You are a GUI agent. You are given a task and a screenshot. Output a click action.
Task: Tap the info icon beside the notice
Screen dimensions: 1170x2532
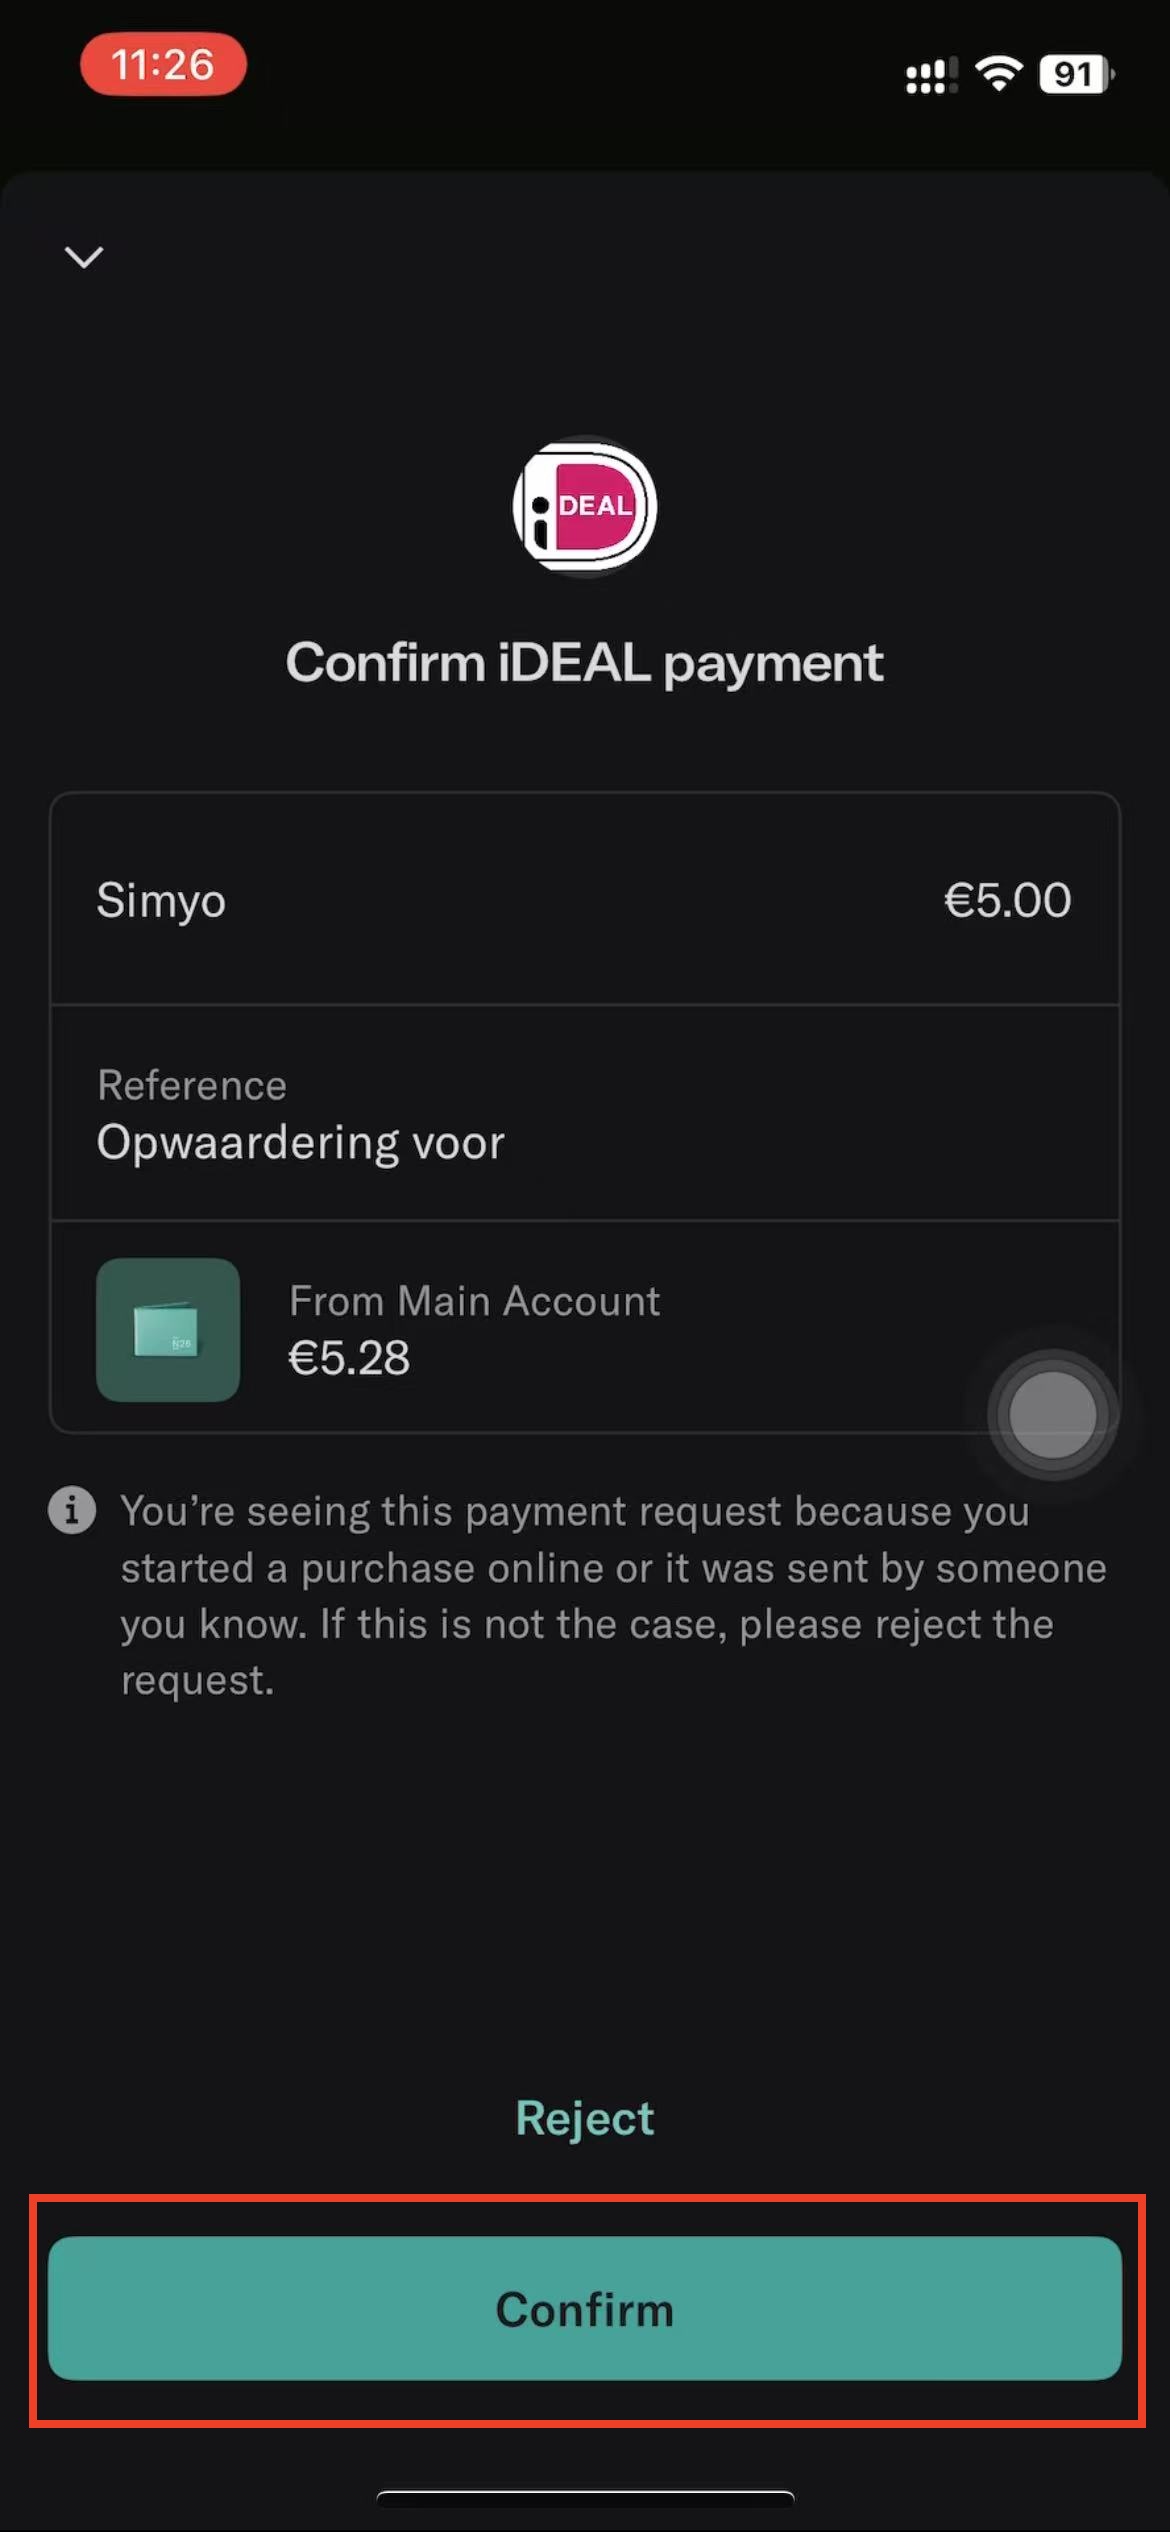pos(72,1510)
